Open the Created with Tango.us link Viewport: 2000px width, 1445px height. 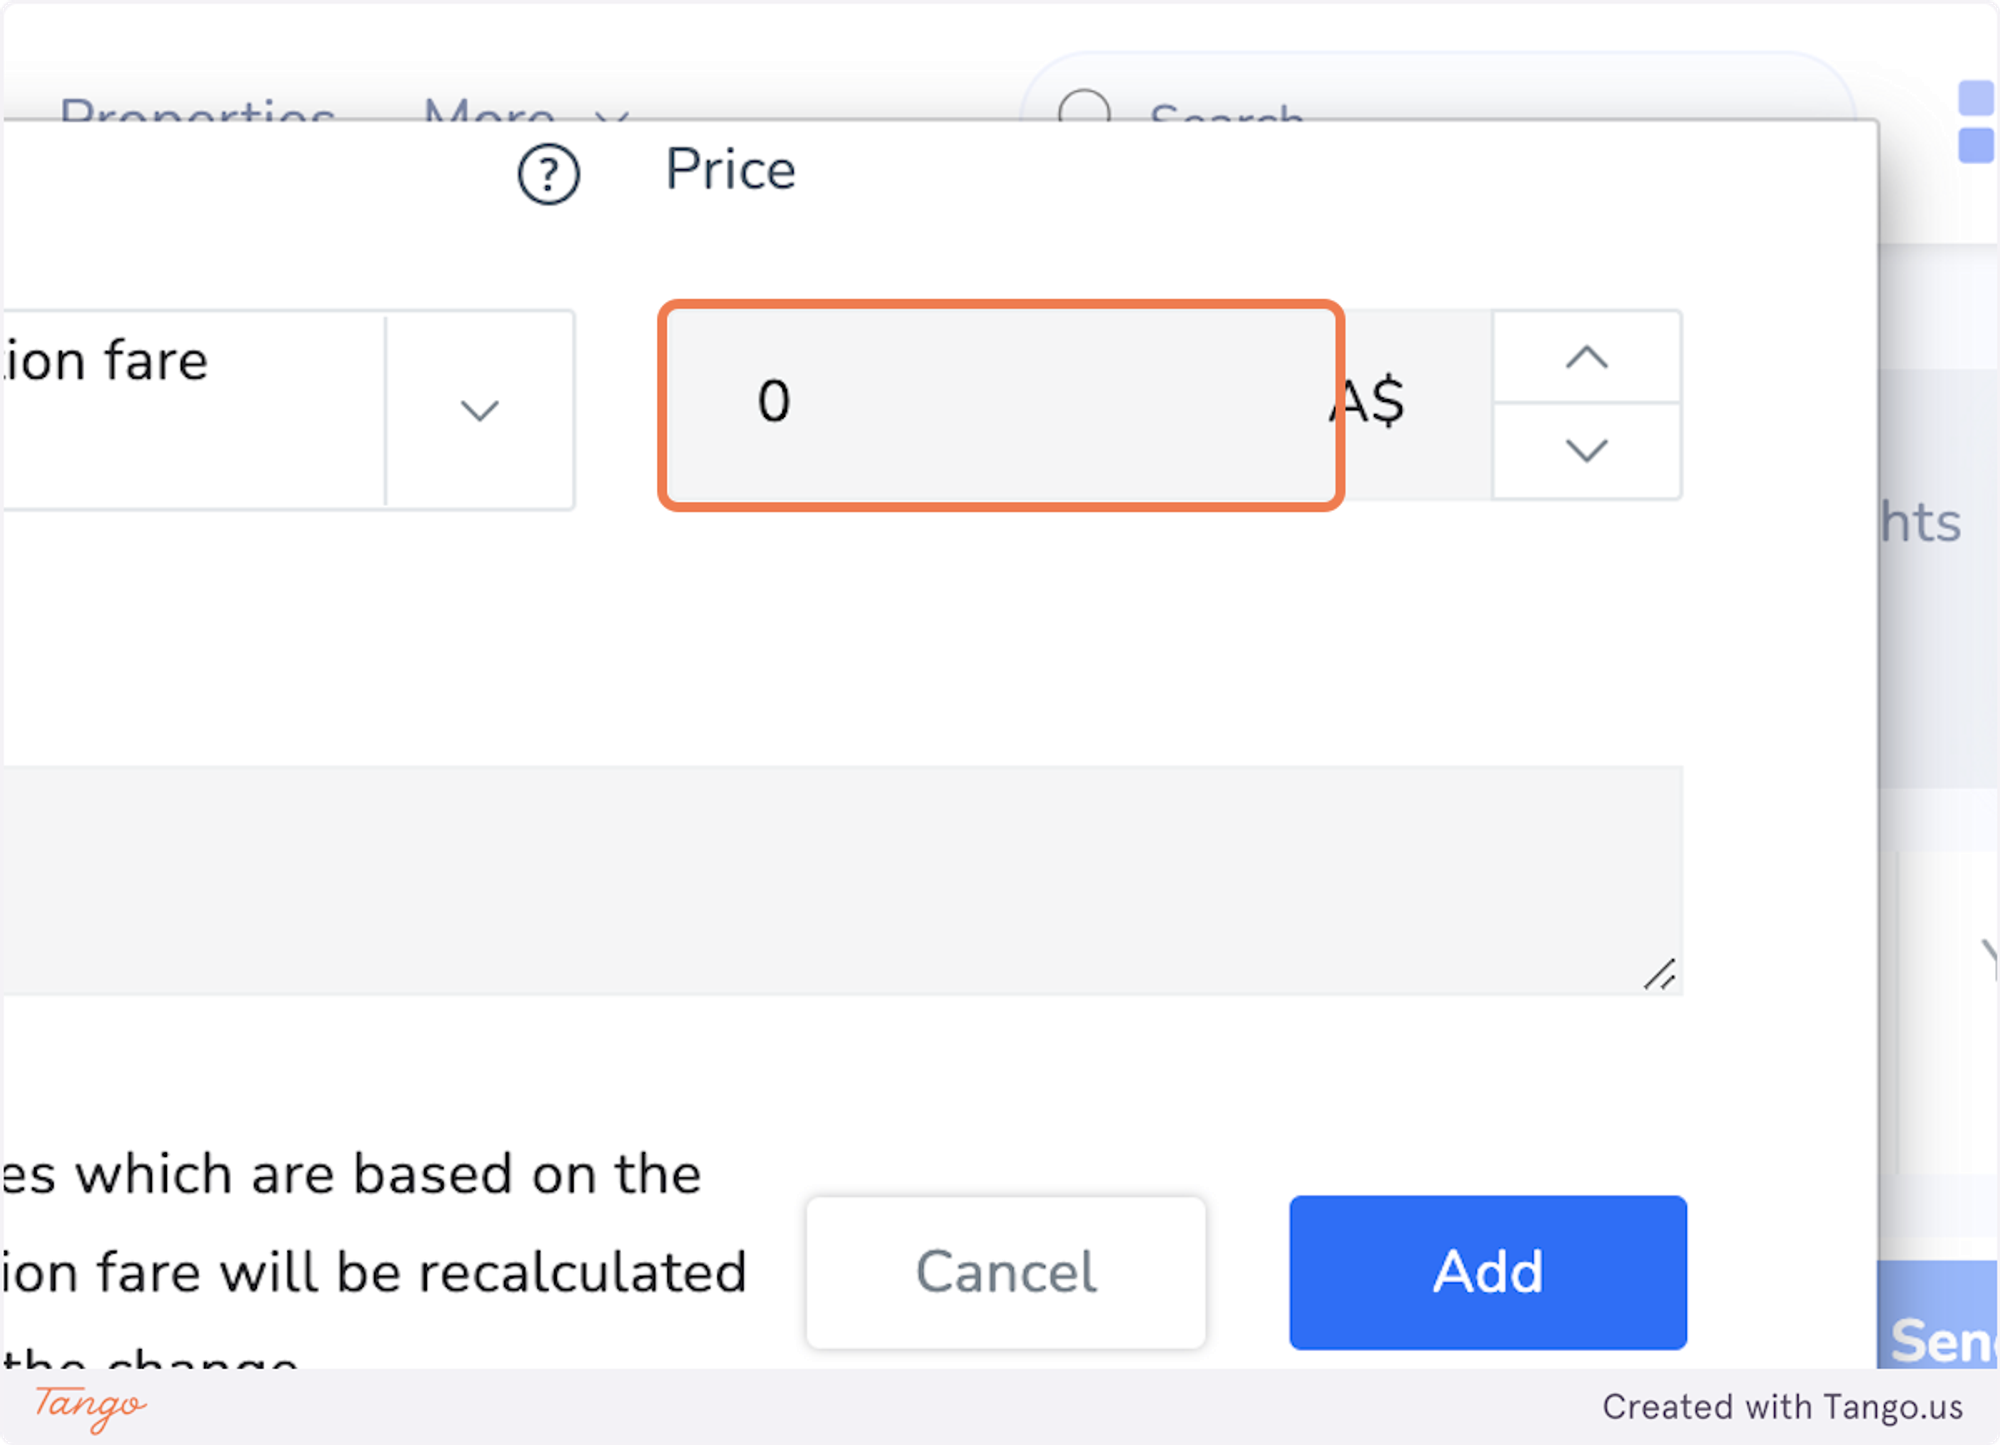[1782, 1407]
